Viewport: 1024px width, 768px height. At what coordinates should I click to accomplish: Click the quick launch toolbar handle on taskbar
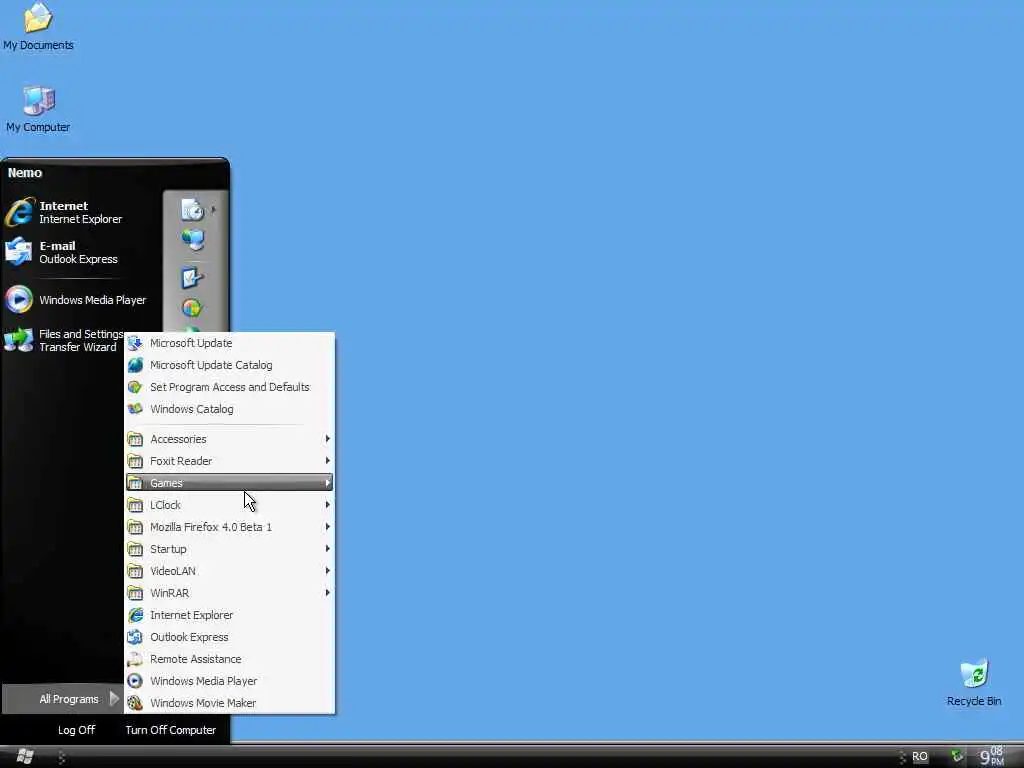tap(61, 756)
